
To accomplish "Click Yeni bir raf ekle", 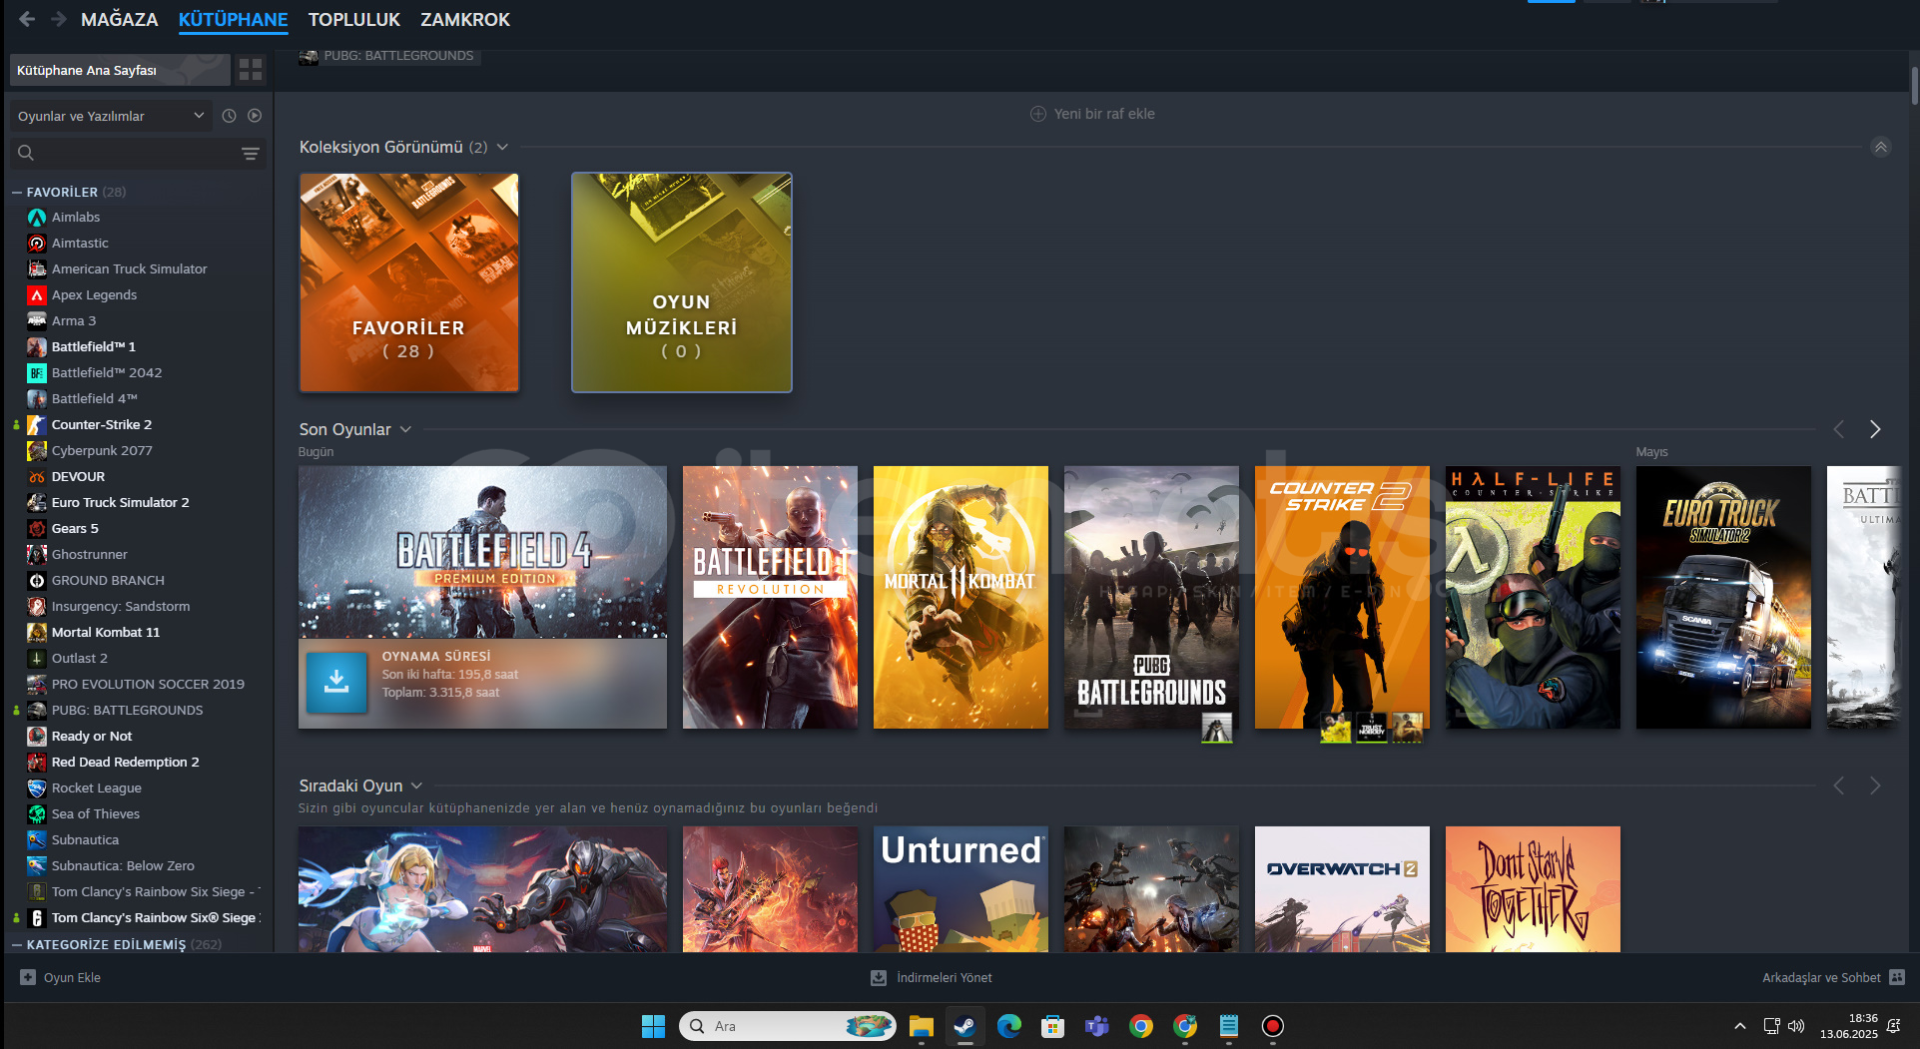I will [1092, 114].
